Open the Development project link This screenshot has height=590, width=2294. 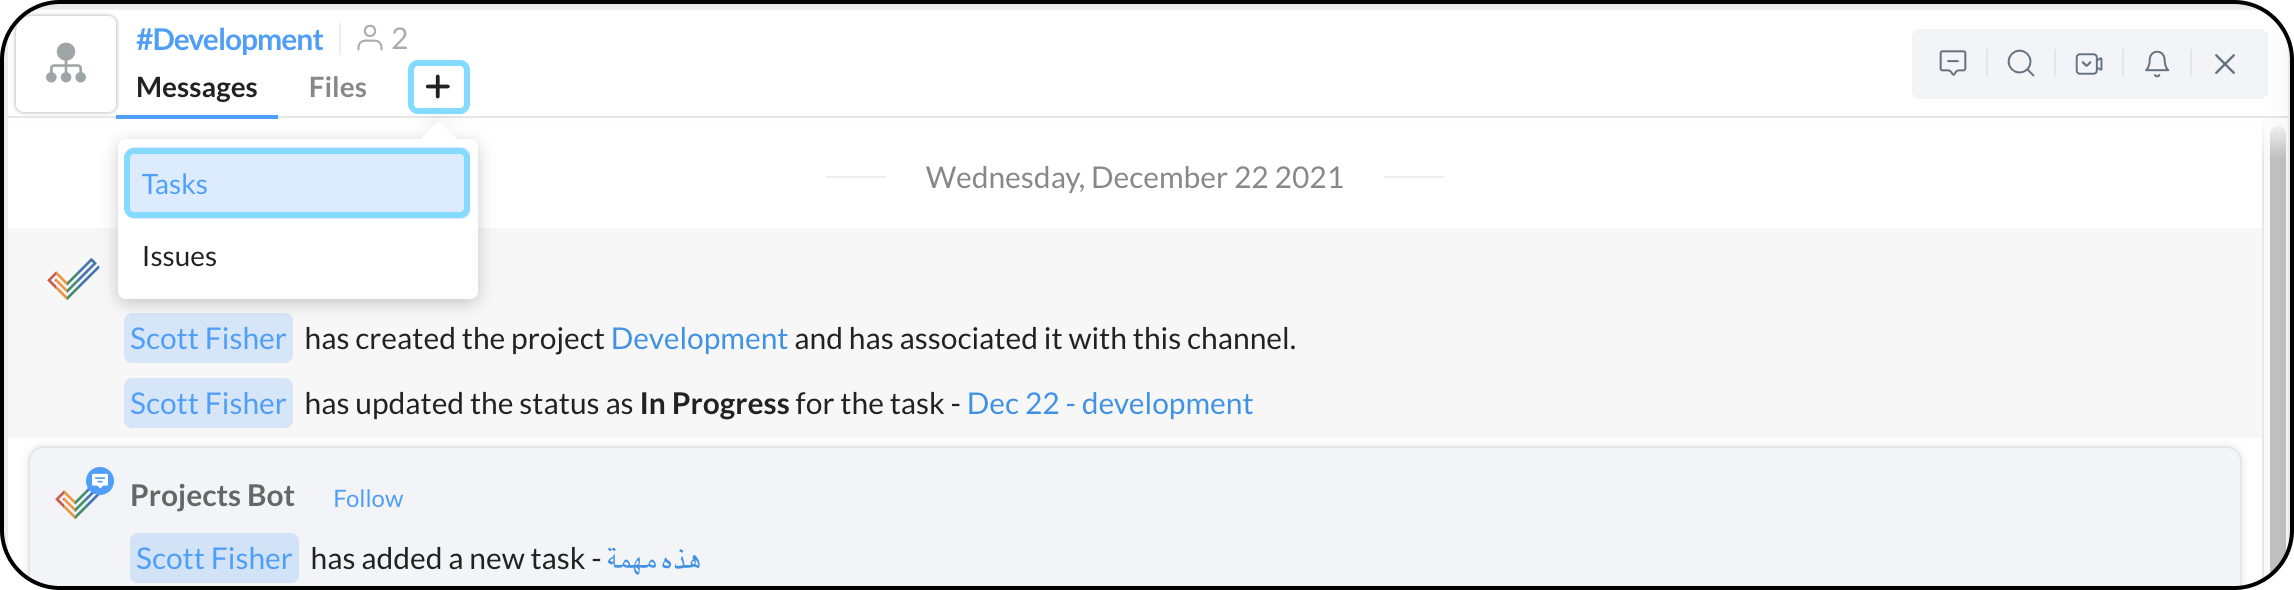tap(699, 339)
